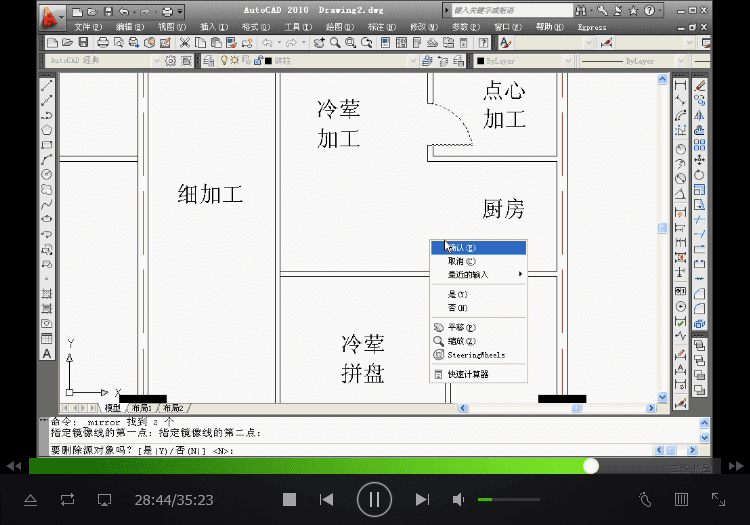This screenshot has width=750, height=525.
Task: Open the quick access toolbar customize arrow
Action: click(180, 11)
